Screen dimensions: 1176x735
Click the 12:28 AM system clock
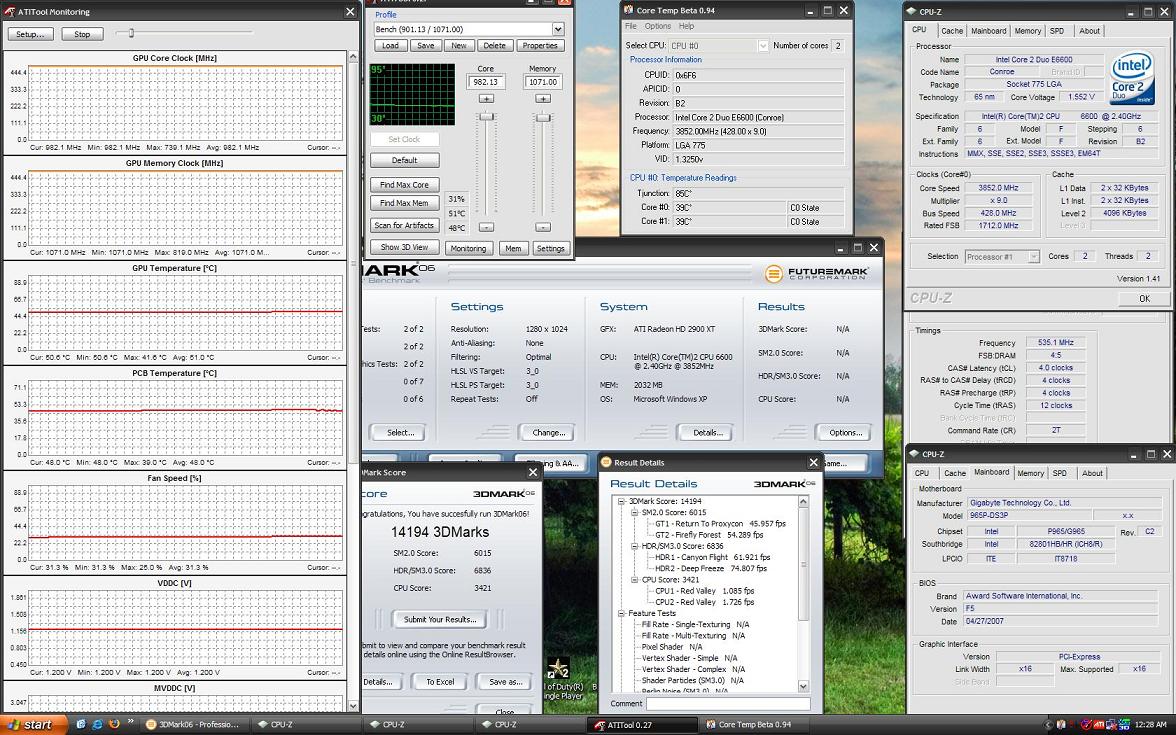[1151, 724]
